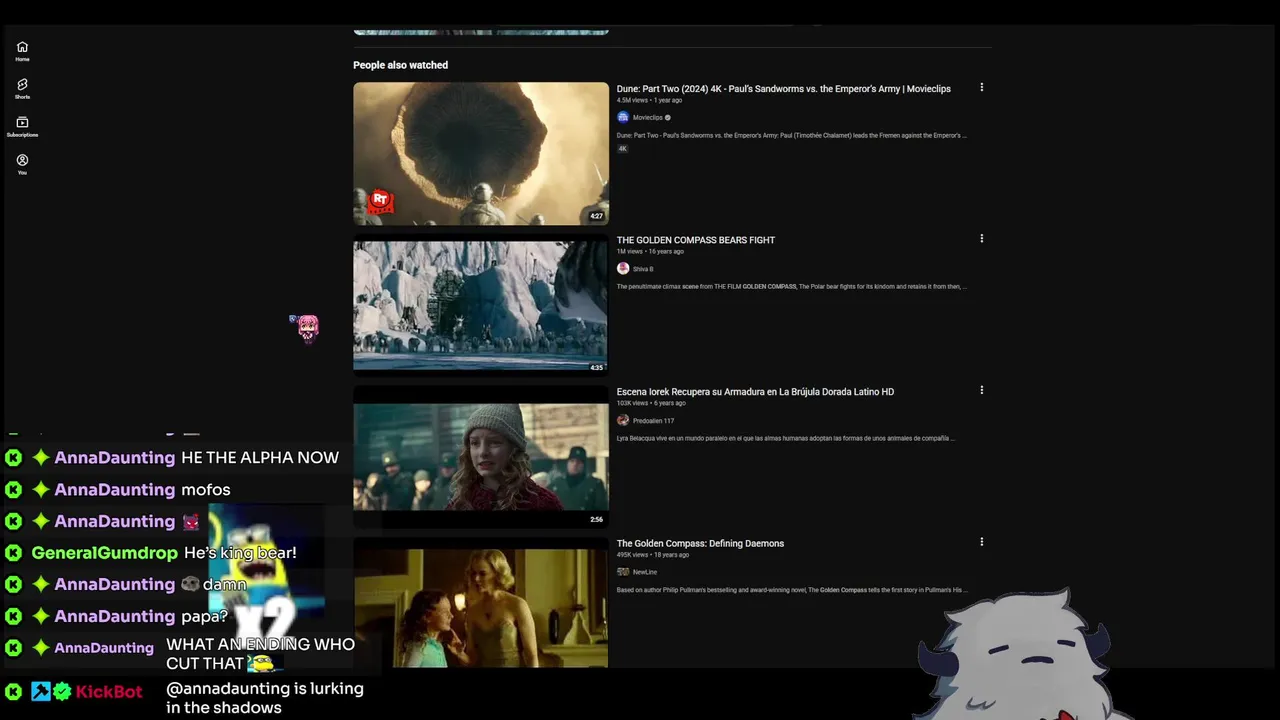The width and height of the screenshot is (1280, 720).
Task: Open more options for Escena Iorek video
Action: tap(981, 391)
